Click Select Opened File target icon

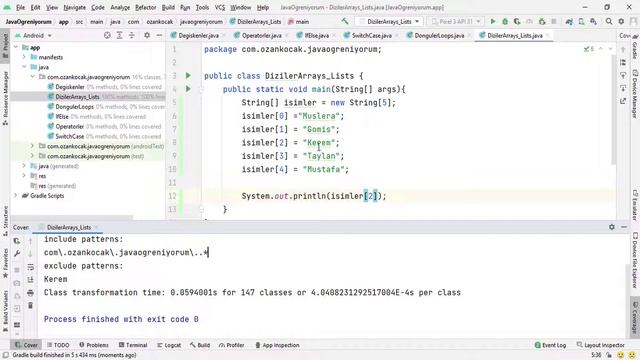tap(107, 36)
